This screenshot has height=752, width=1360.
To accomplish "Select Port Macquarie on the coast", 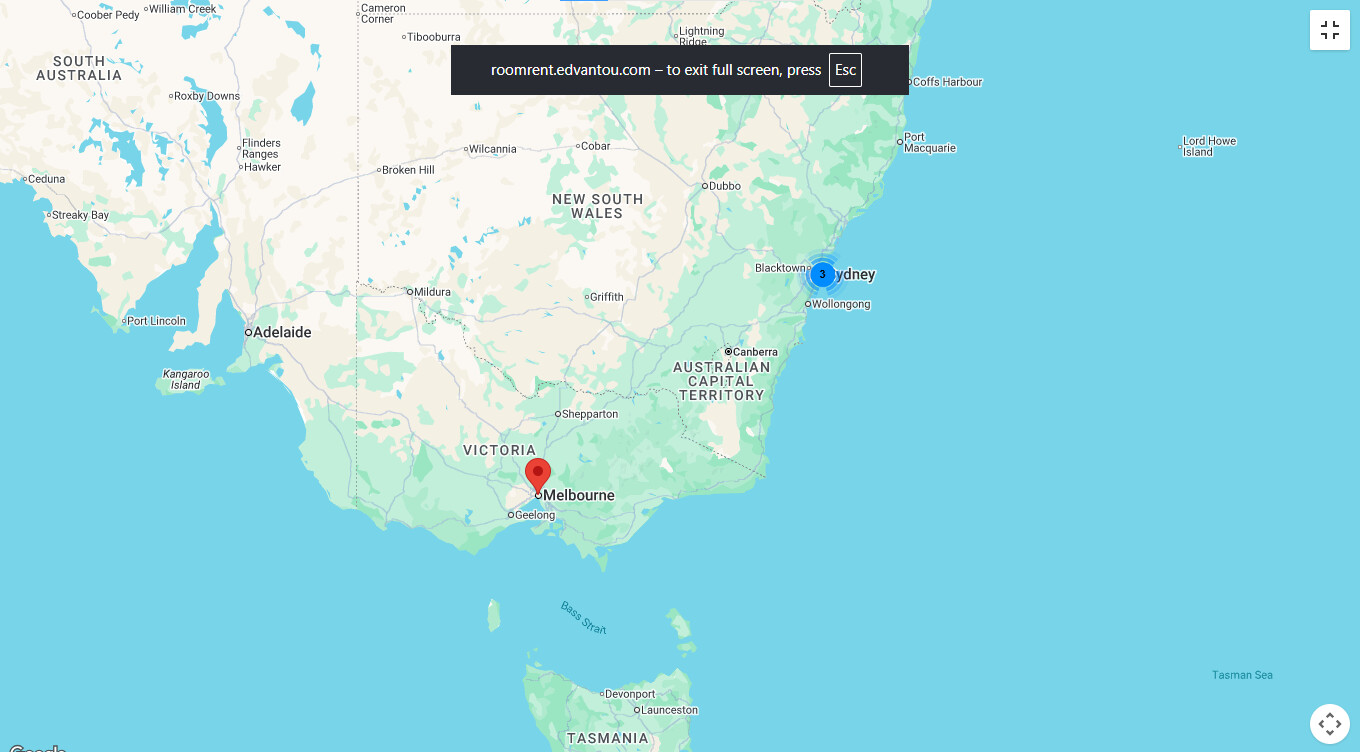I will (929, 143).
